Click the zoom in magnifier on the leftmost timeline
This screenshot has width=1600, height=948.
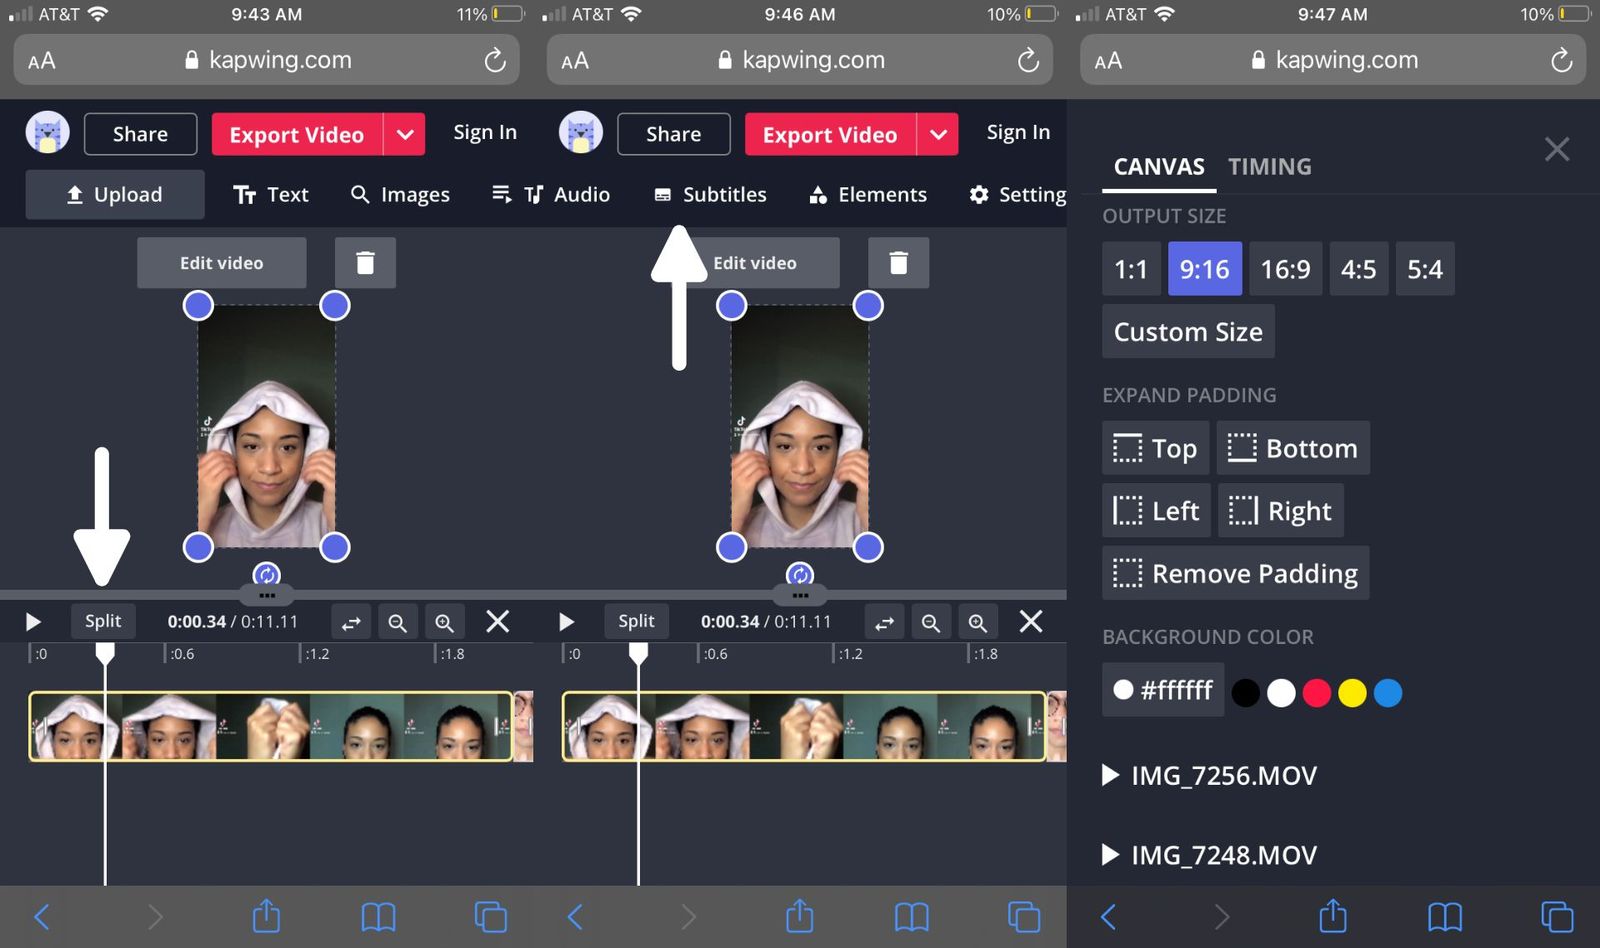tap(444, 623)
